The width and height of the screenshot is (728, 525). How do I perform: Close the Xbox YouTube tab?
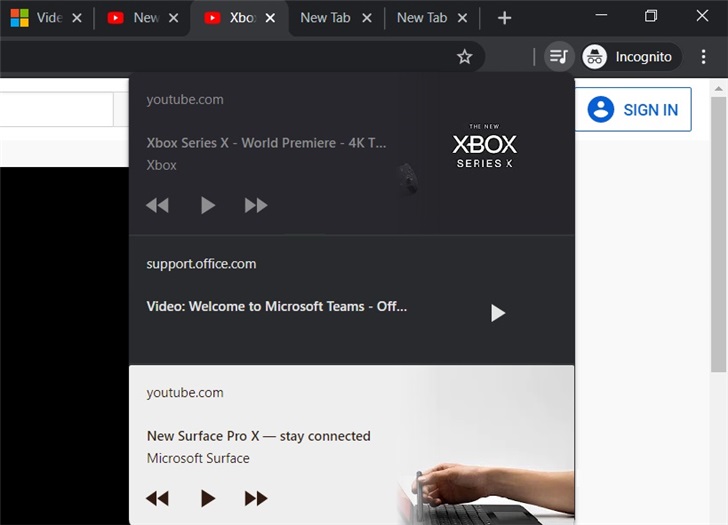pos(270,18)
